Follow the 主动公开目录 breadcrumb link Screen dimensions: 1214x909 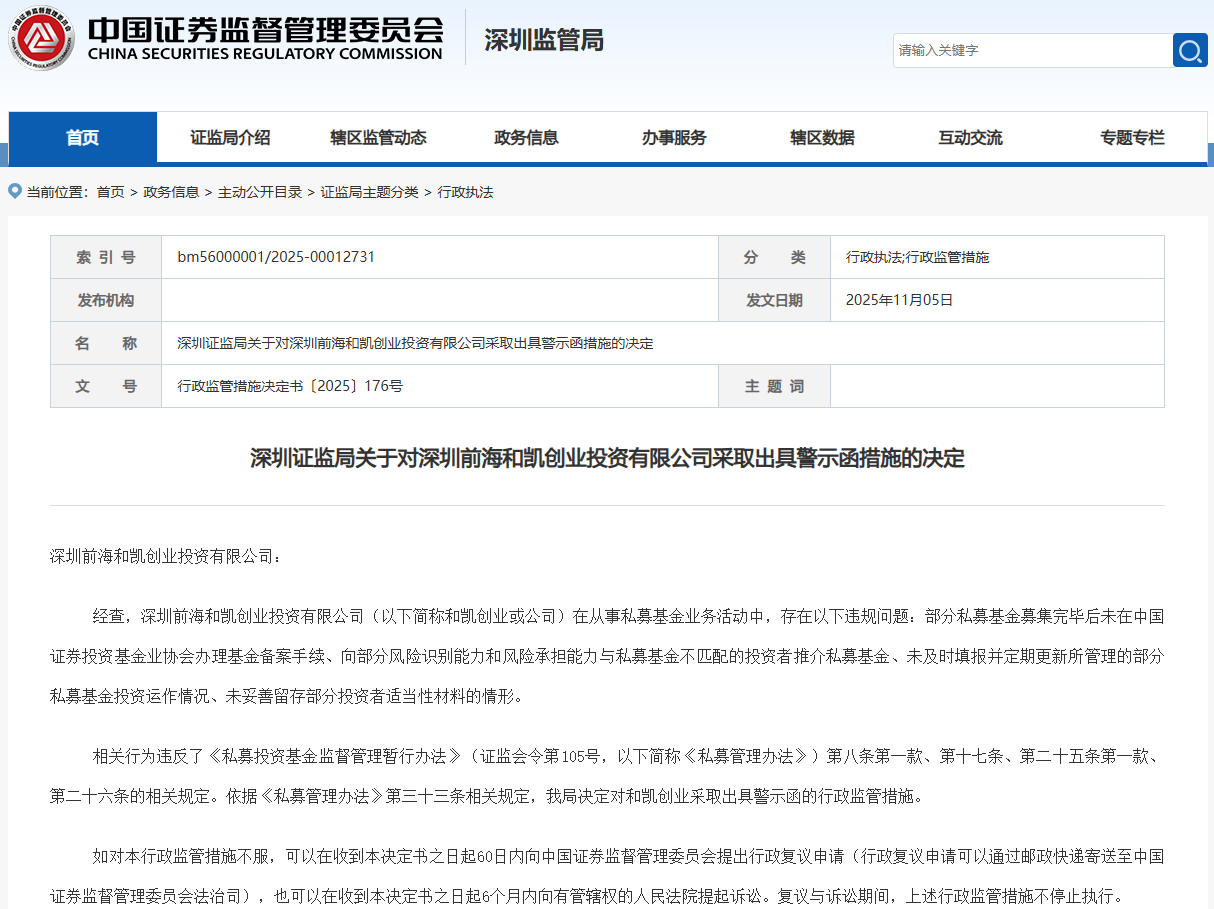click(260, 192)
